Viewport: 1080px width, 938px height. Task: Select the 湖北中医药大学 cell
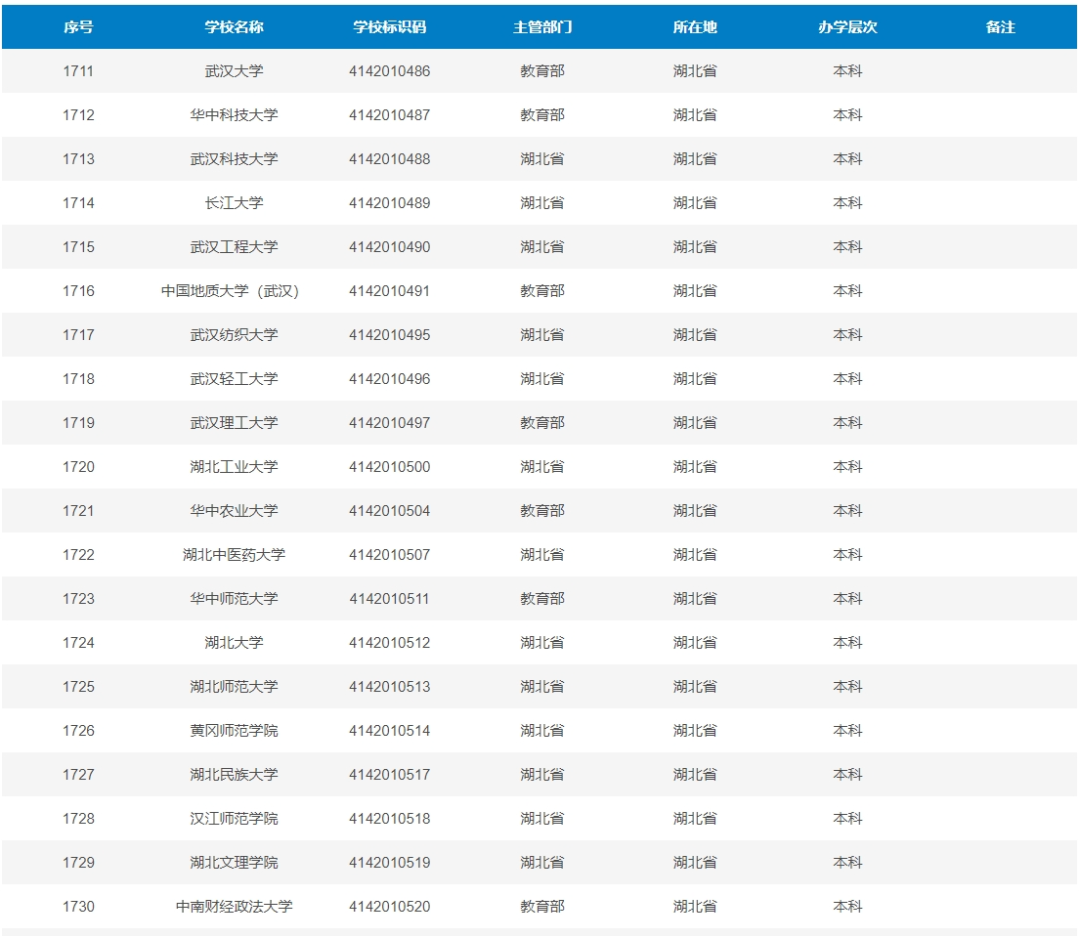click(x=233, y=555)
